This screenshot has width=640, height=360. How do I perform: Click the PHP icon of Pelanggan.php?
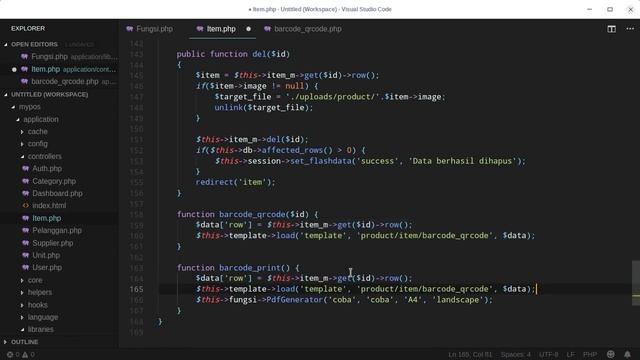[x=26, y=231]
